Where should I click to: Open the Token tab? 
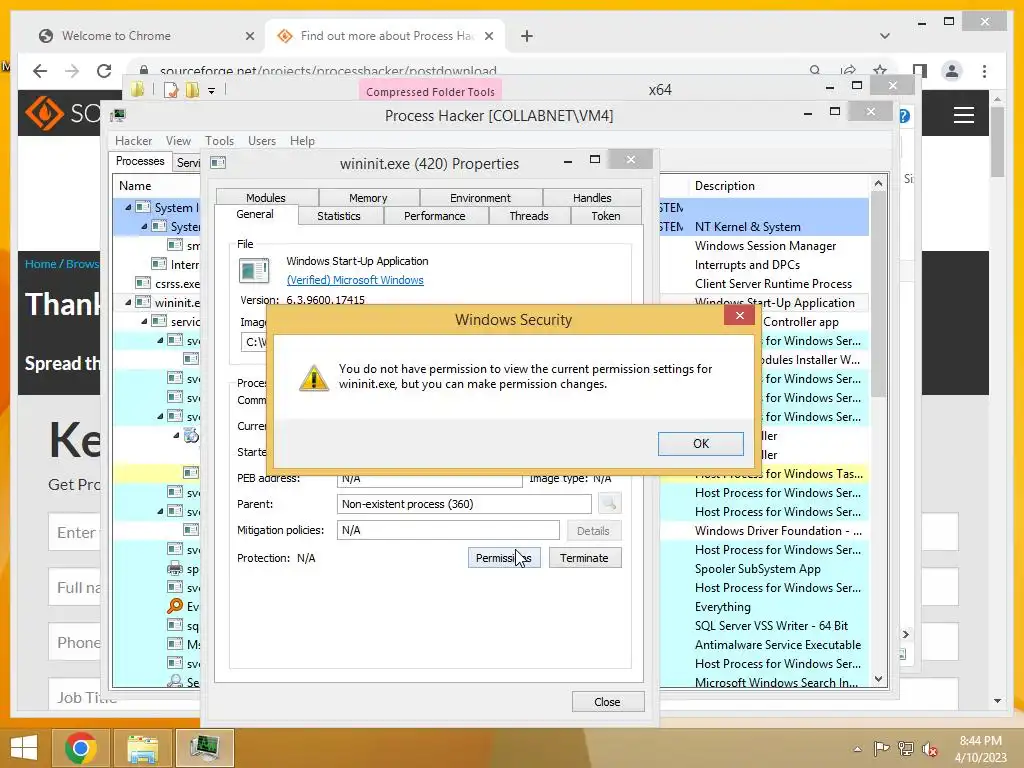[x=605, y=216]
